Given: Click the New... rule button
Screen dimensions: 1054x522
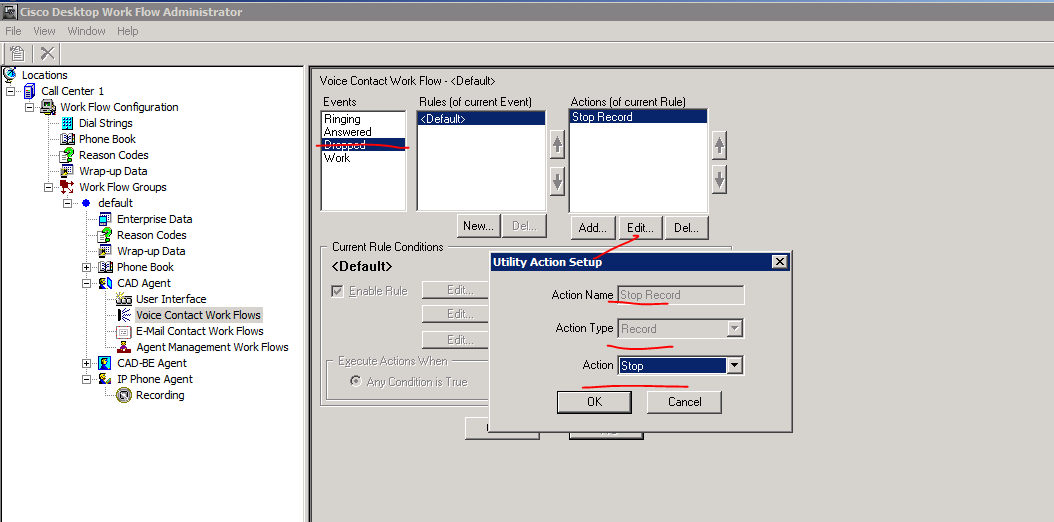Looking at the screenshot, I should [479, 226].
